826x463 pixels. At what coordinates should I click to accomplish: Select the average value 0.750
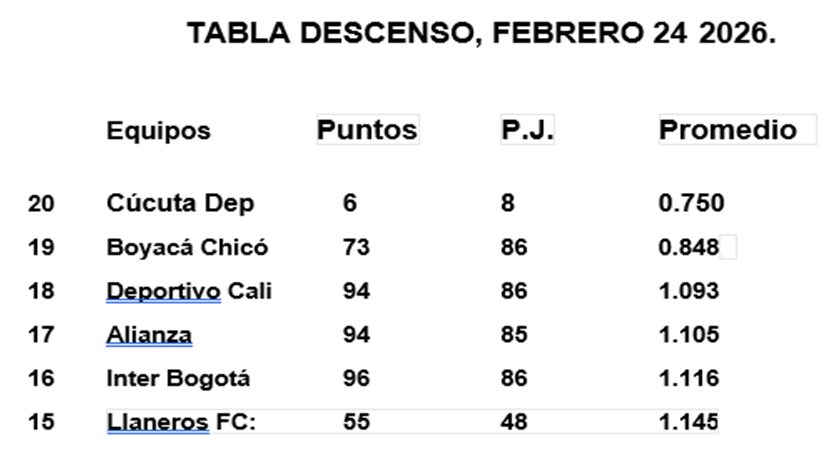690,203
